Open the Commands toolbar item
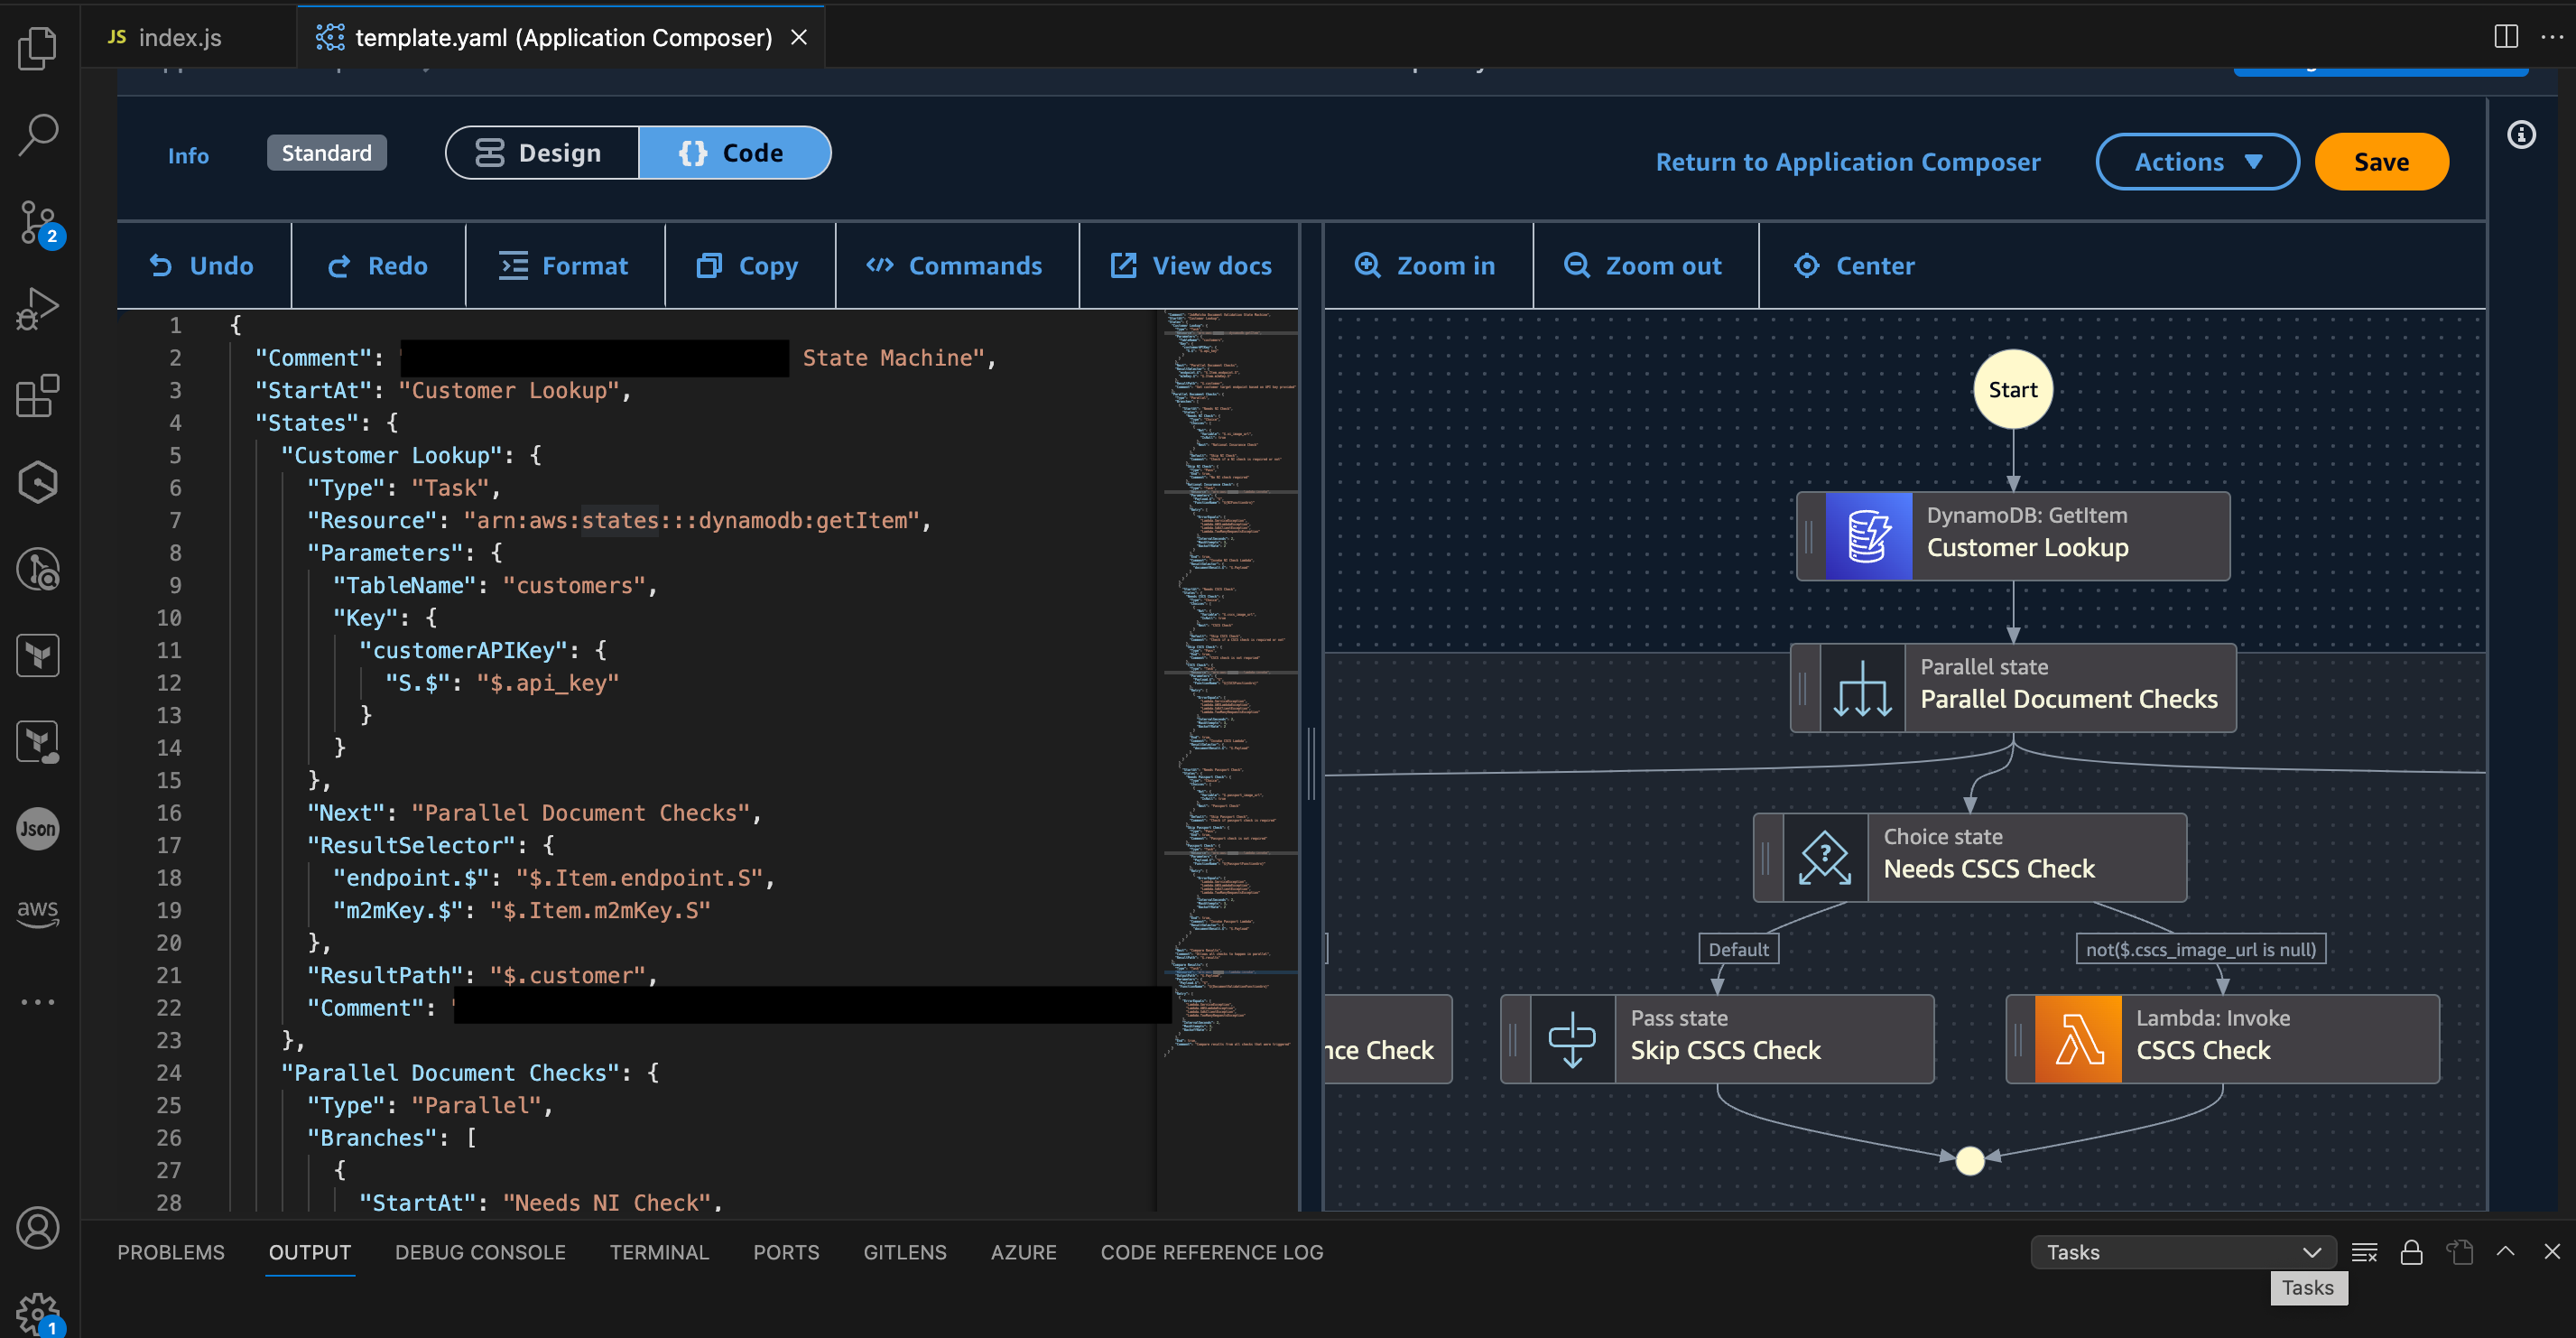2576x1338 pixels. point(955,265)
